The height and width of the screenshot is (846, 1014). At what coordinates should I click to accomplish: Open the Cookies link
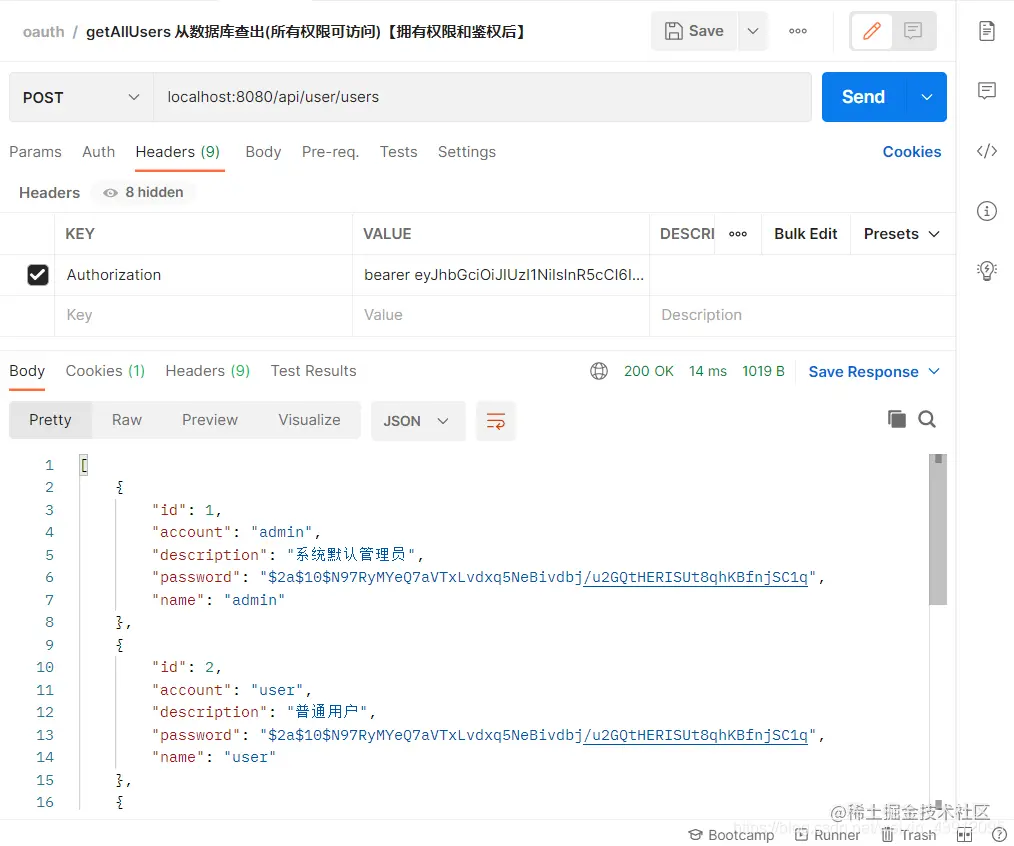[x=912, y=152]
